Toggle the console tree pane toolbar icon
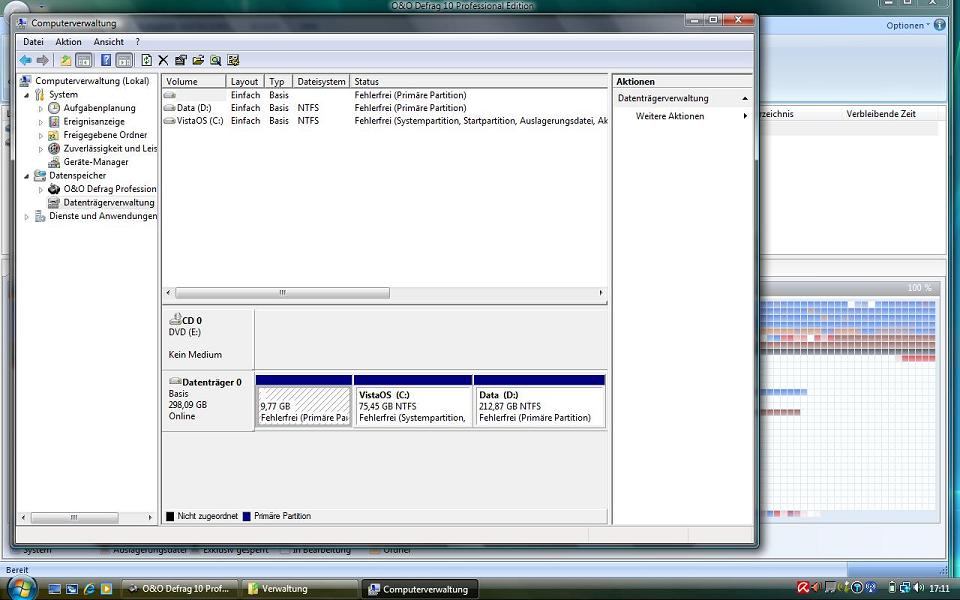Viewport: 960px width, 600px height. (x=83, y=60)
